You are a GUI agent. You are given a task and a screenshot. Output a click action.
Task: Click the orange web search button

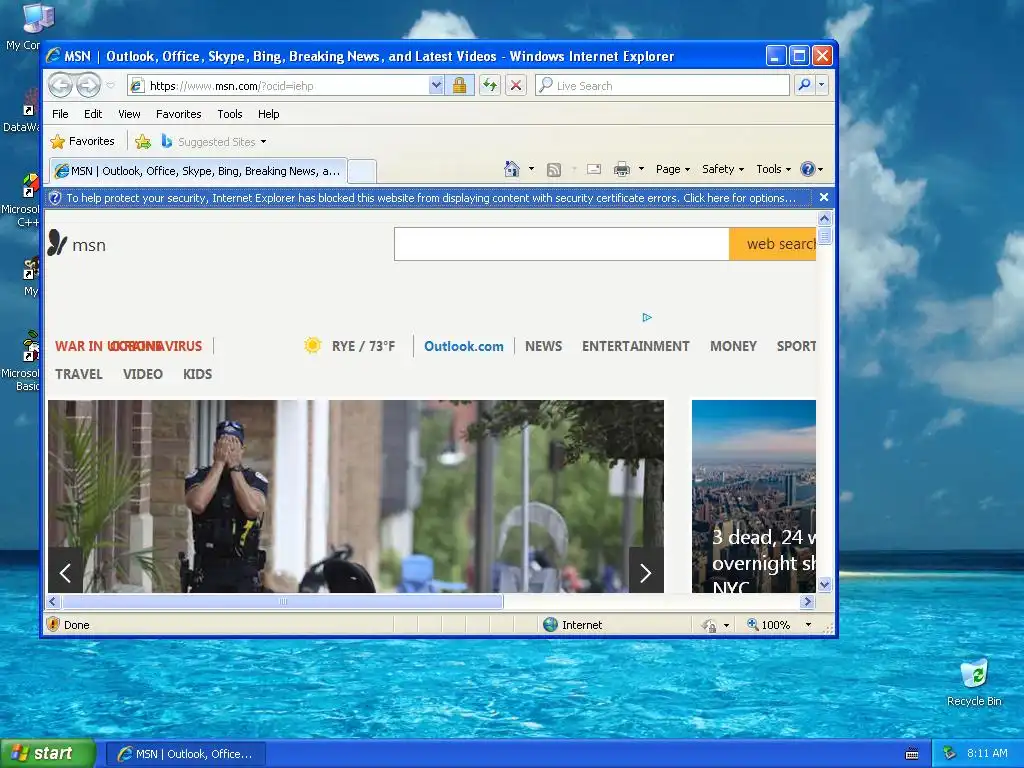[773, 244]
